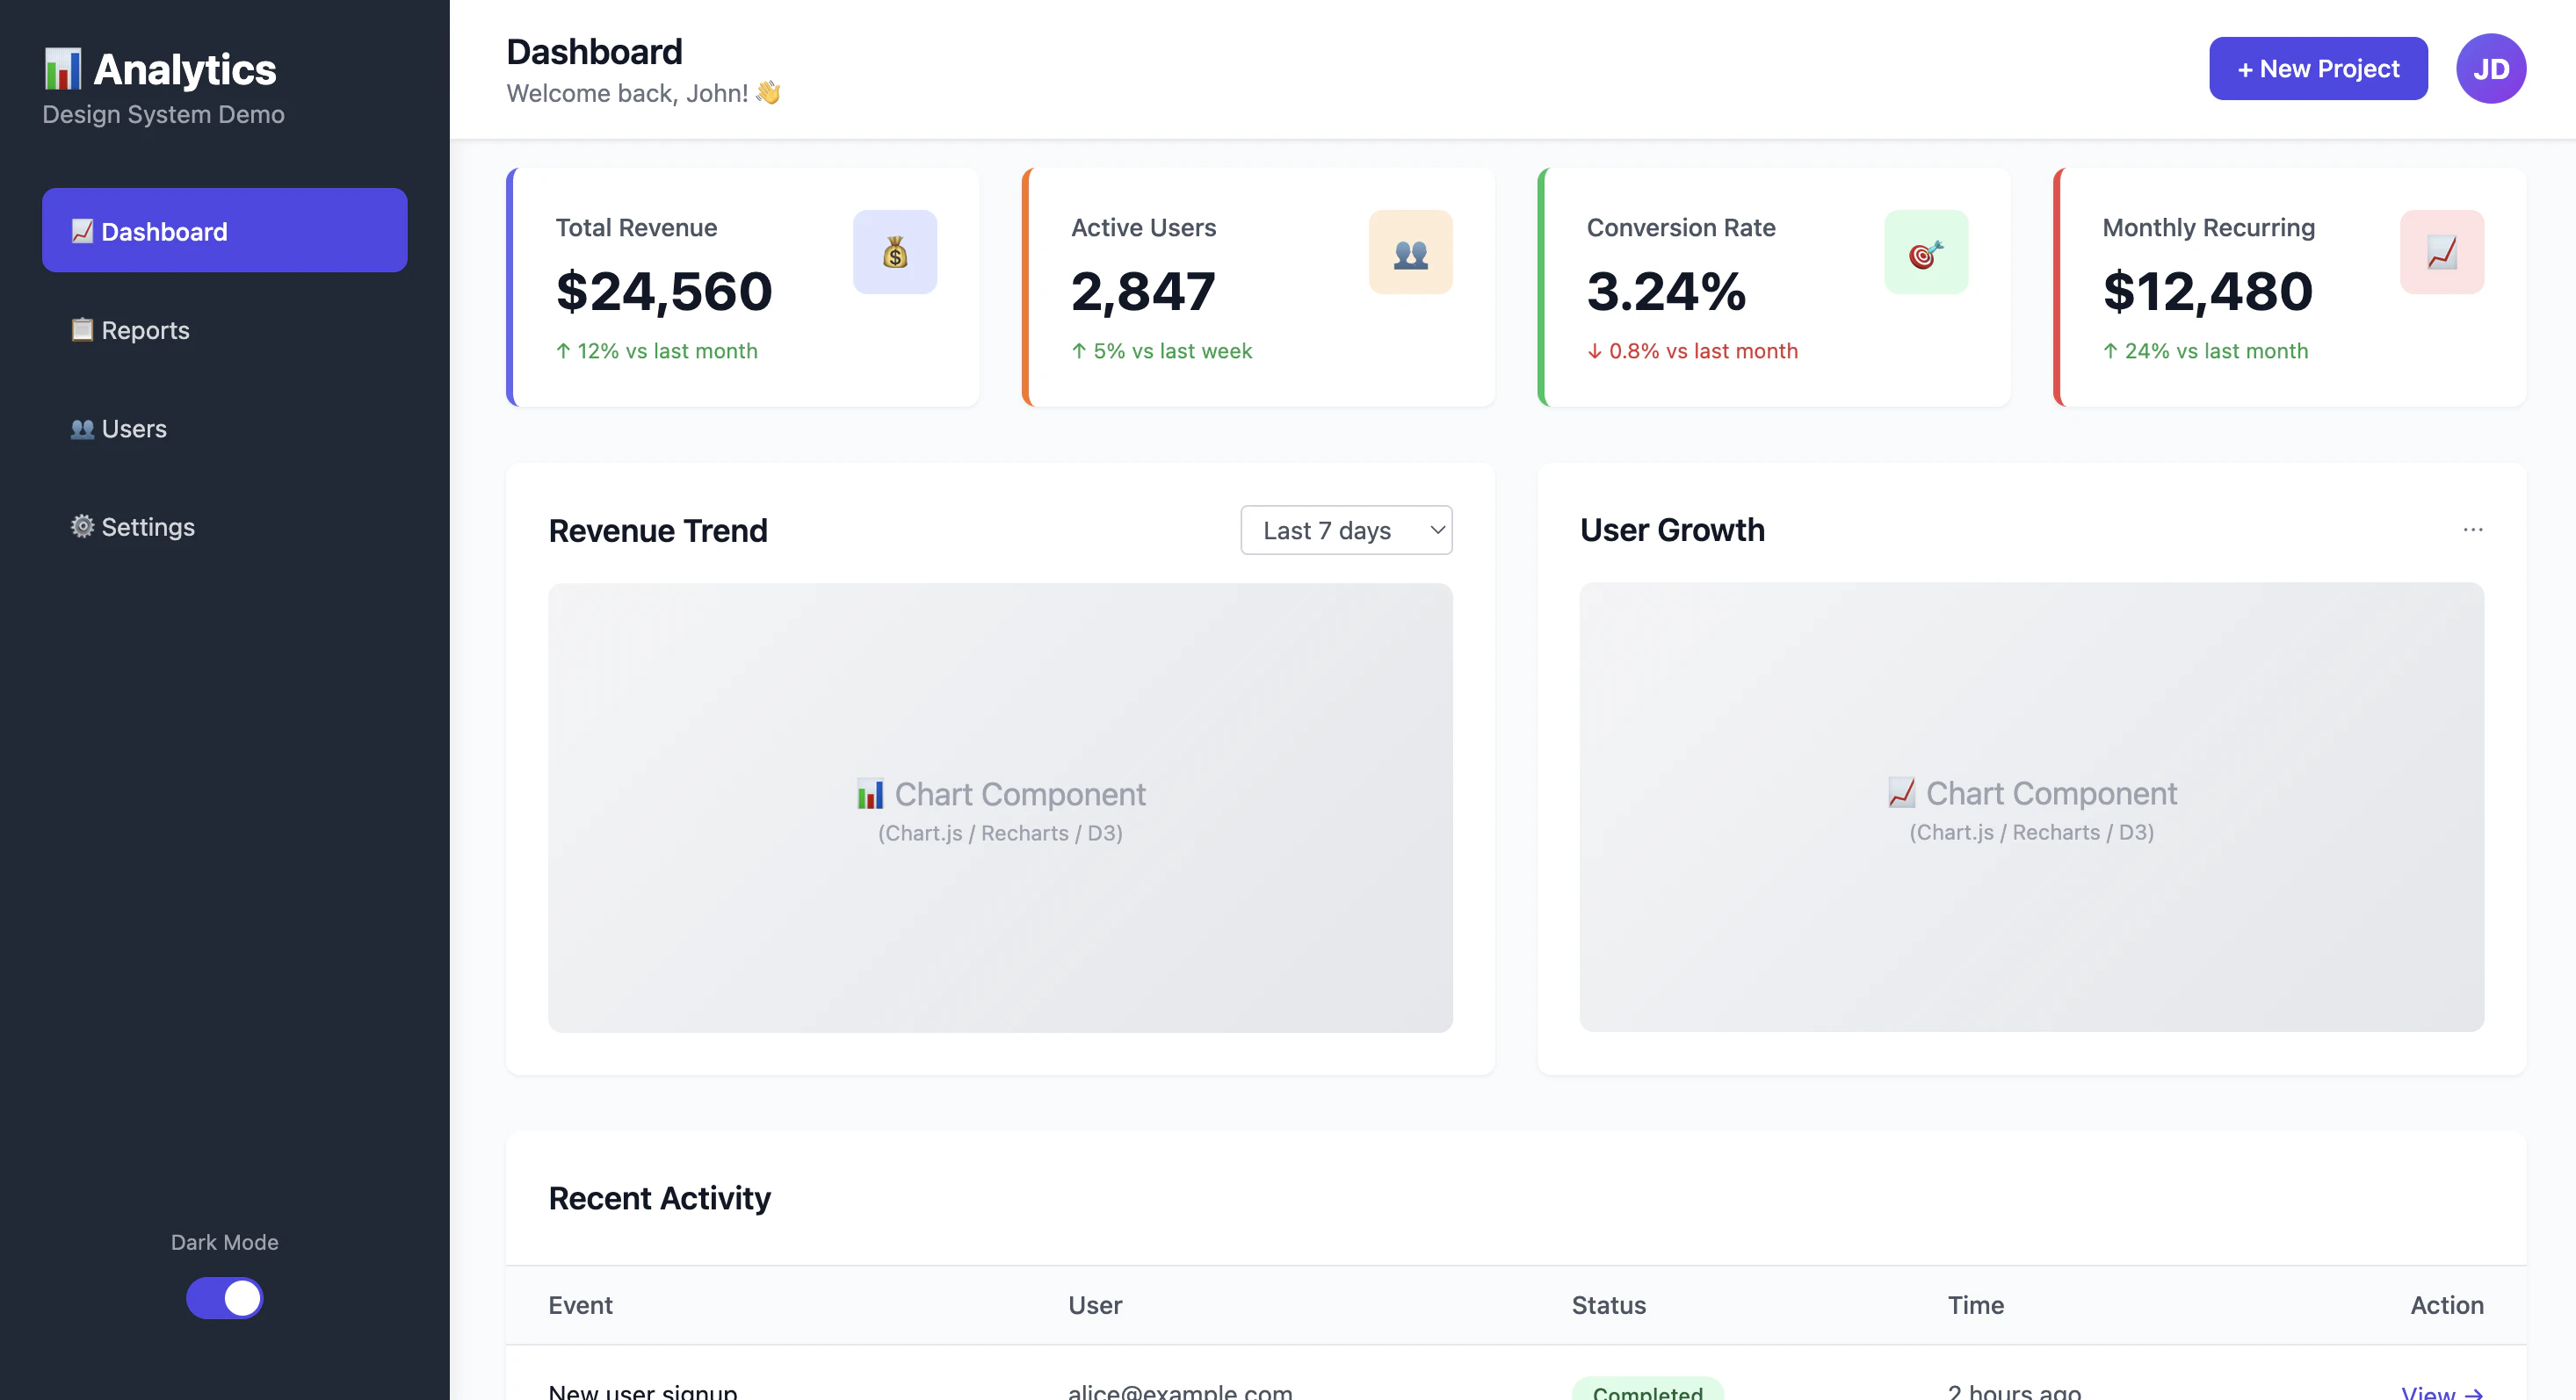
Task: Go to Dashboard in the sidebar
Action: click(225, 230)
